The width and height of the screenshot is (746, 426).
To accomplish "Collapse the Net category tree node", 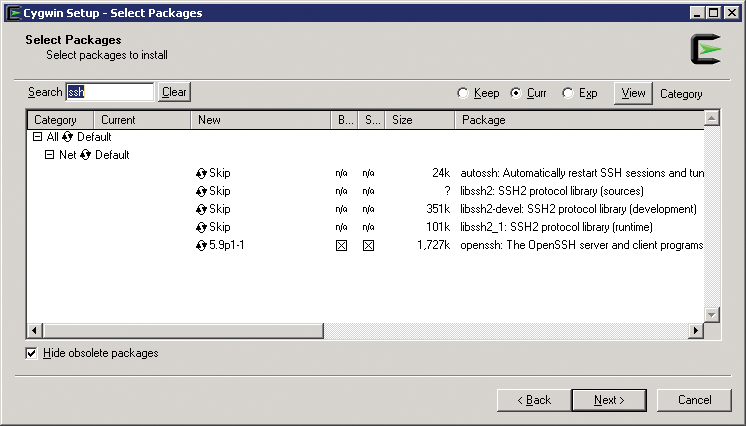I will [49, 155].
